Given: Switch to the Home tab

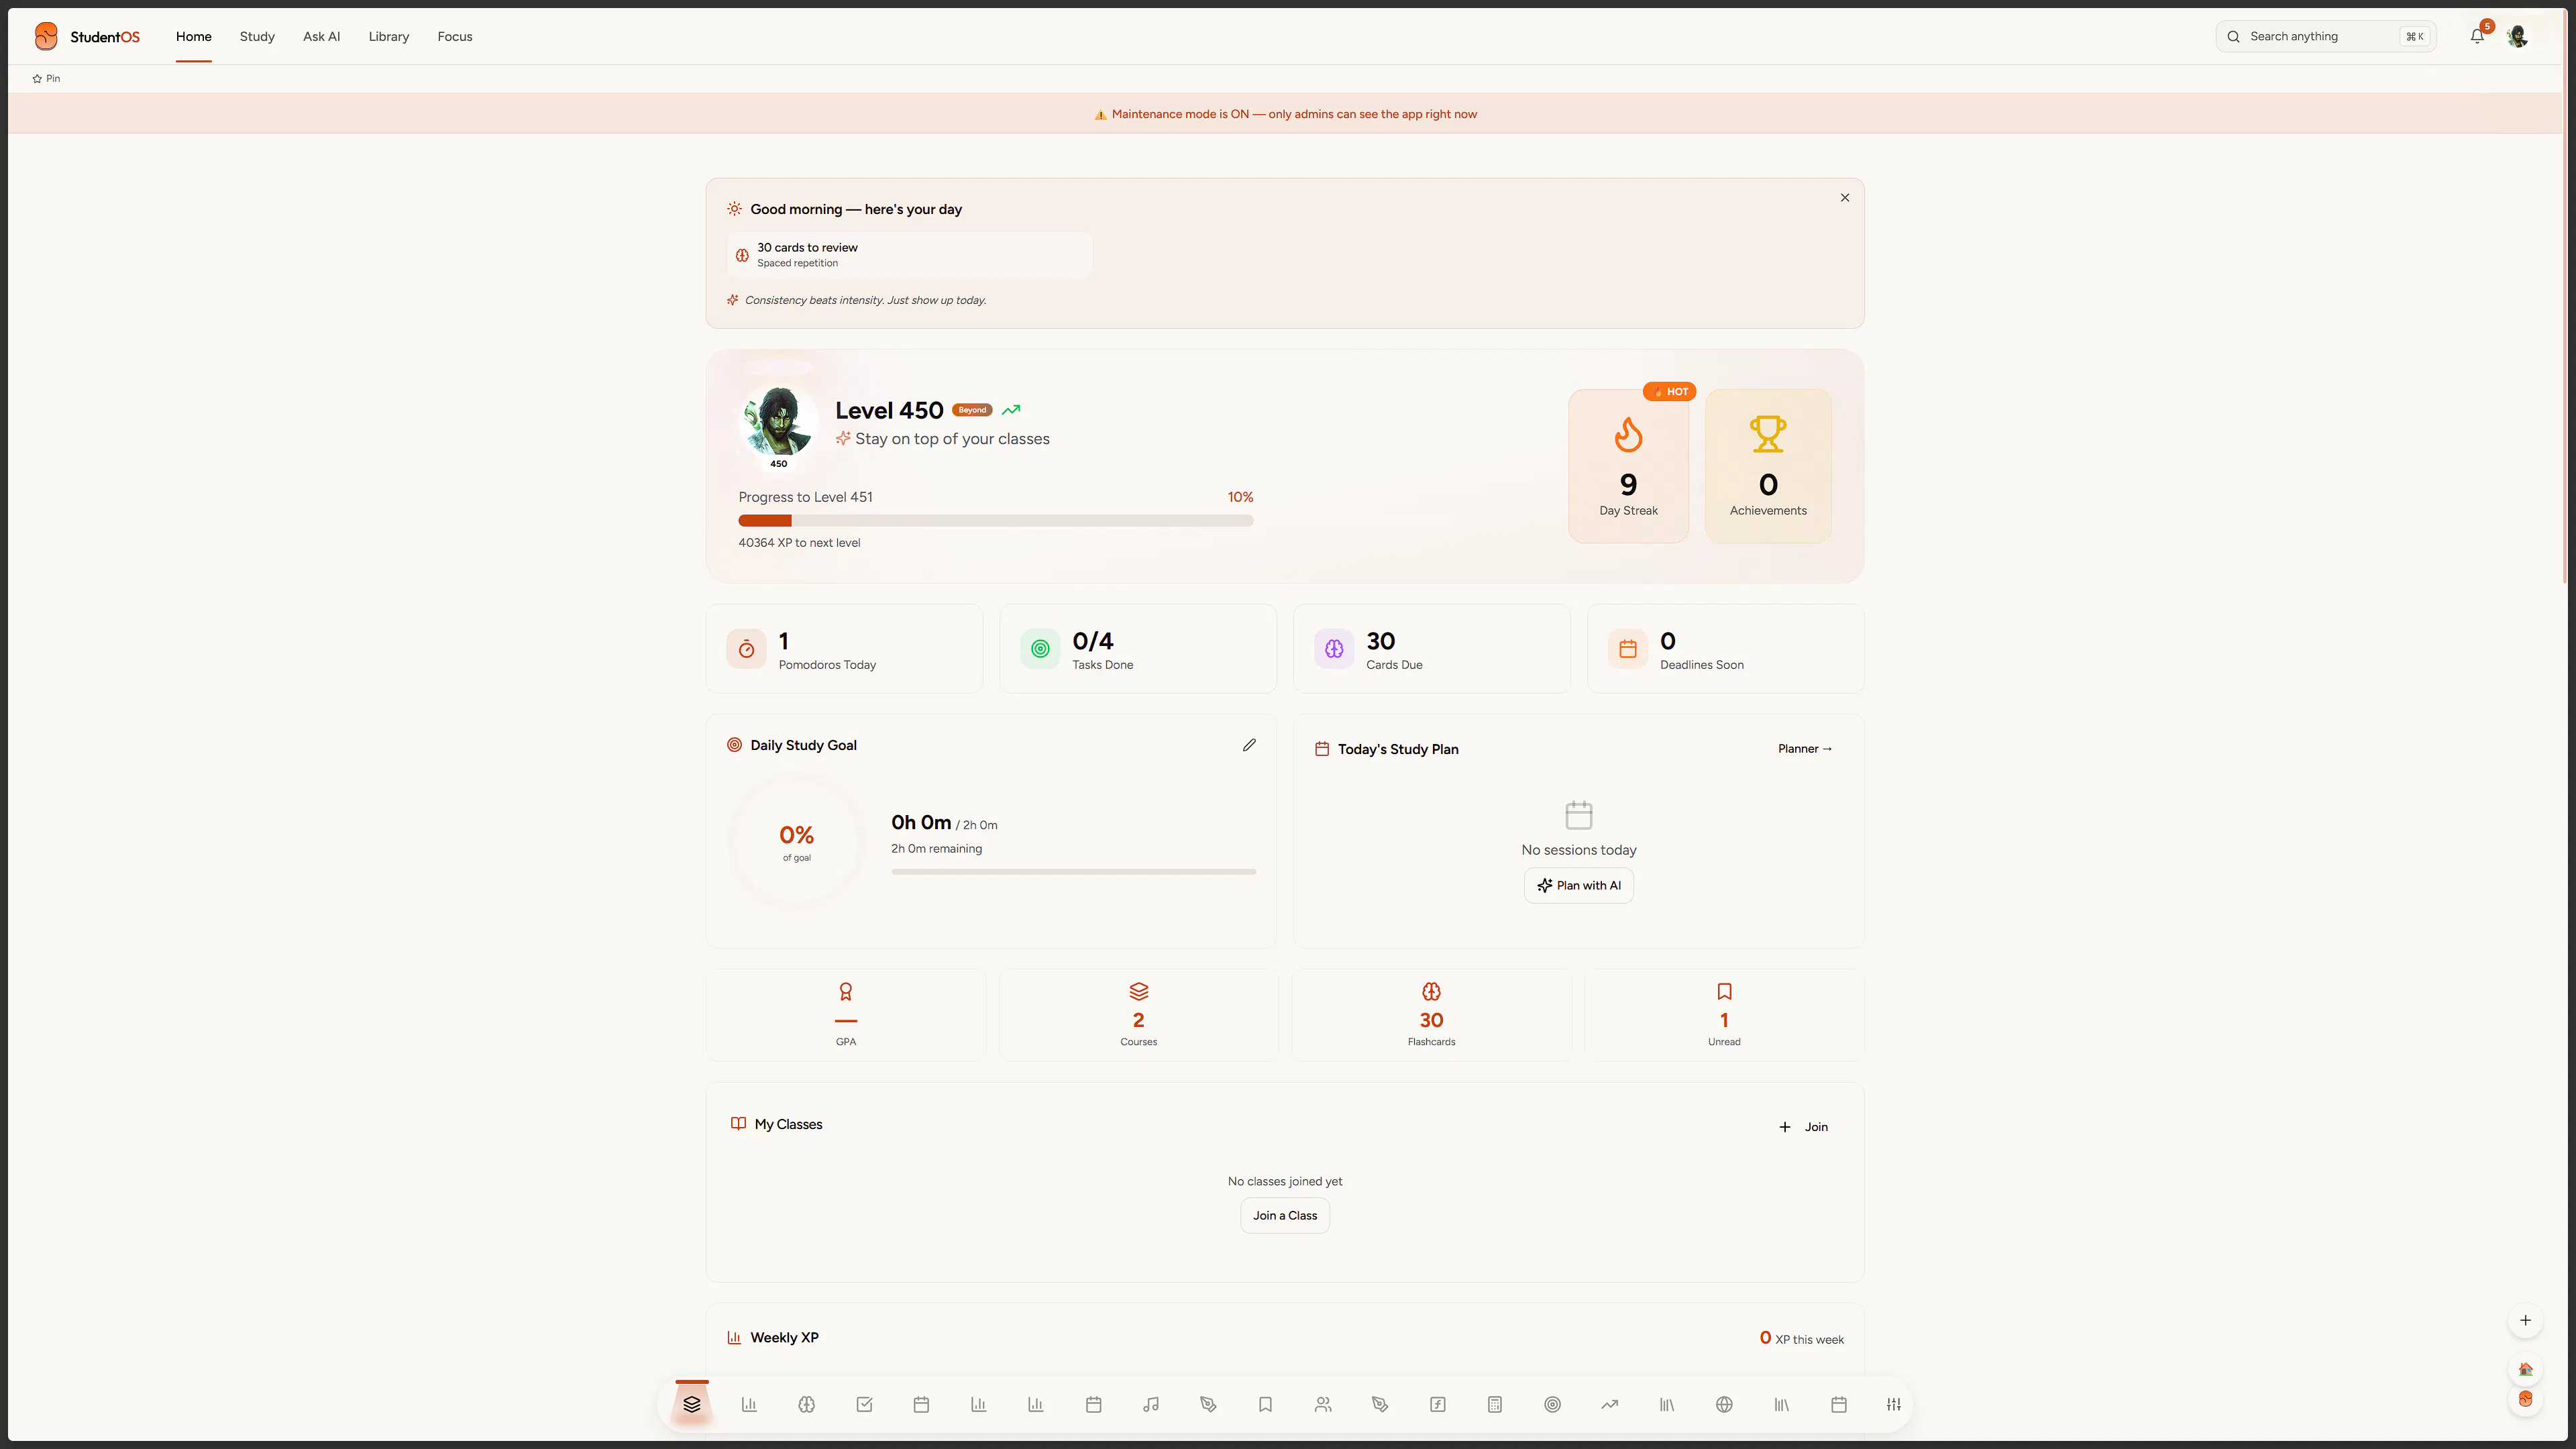Looking at the screenshot, I should click(194, 36).
